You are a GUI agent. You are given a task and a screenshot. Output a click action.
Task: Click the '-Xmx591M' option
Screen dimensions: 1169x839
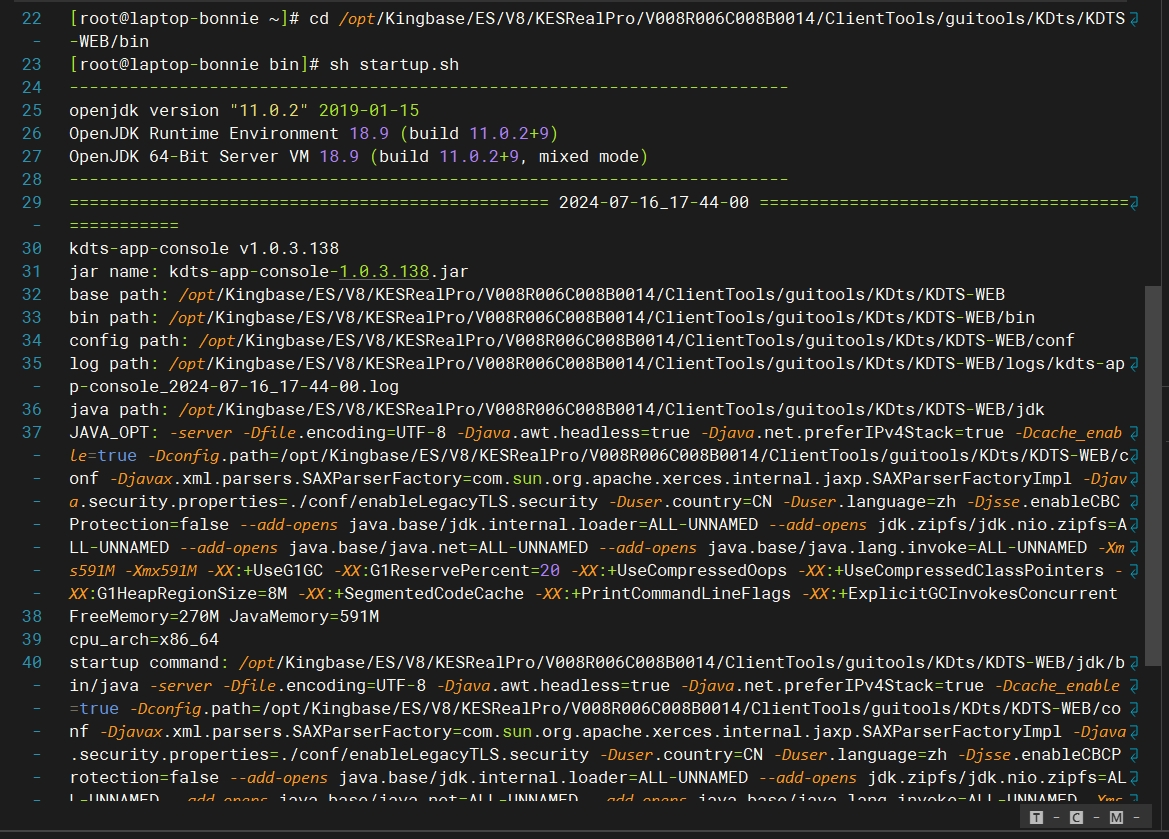[161, 571]
